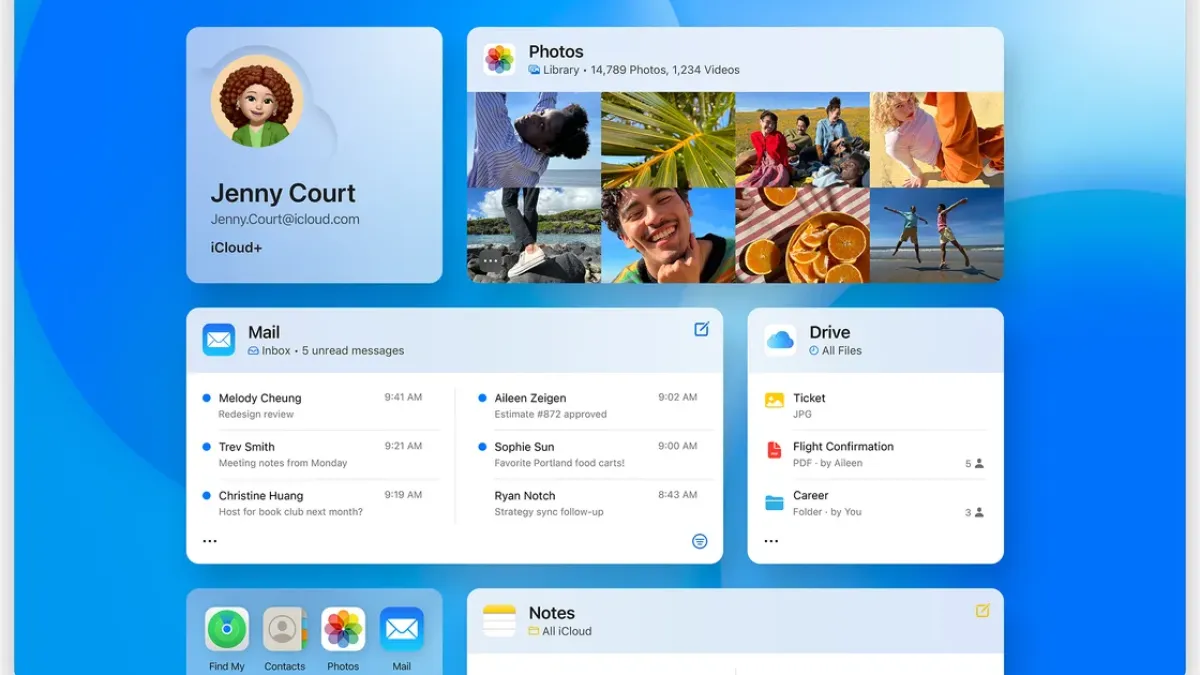Screen dimensions: 1200x675
Task: Open the Ticket file row
Action: pyautogui.click(x=875, y=405)
